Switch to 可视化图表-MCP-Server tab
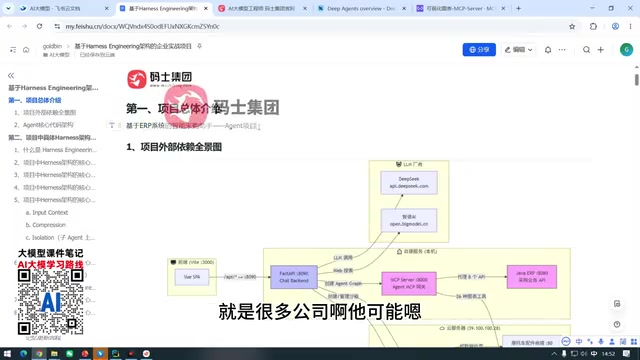Screen dimensions: 640x360 pos(461,8)
